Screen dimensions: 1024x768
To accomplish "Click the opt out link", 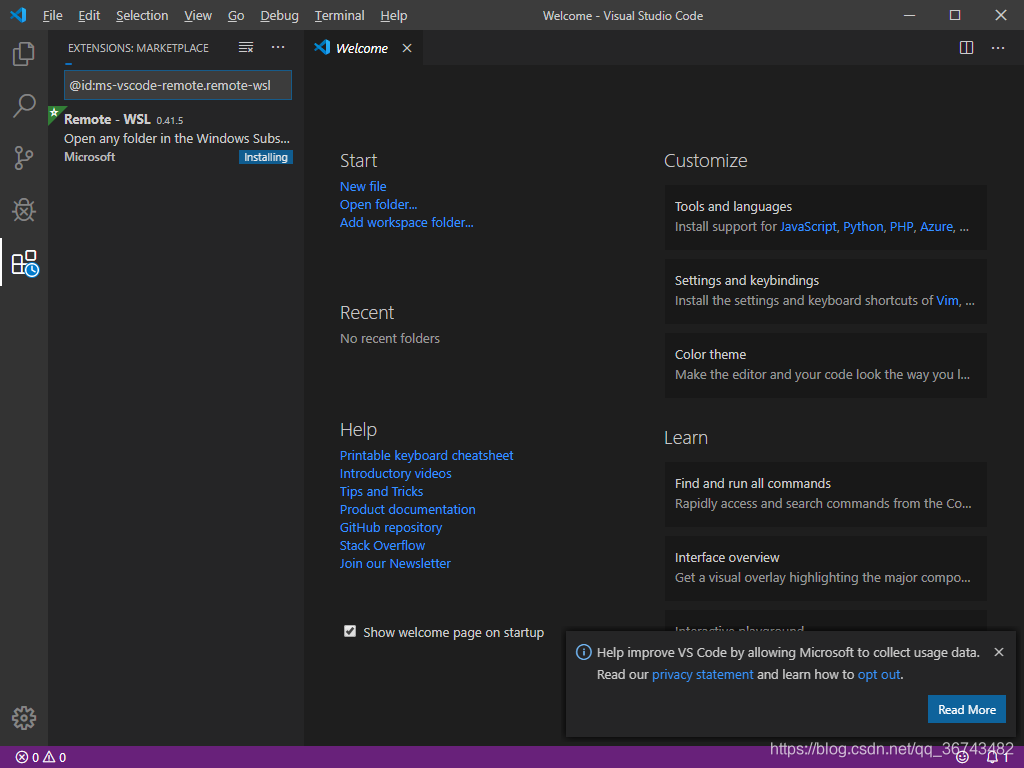I will click(x=878, y=675).
